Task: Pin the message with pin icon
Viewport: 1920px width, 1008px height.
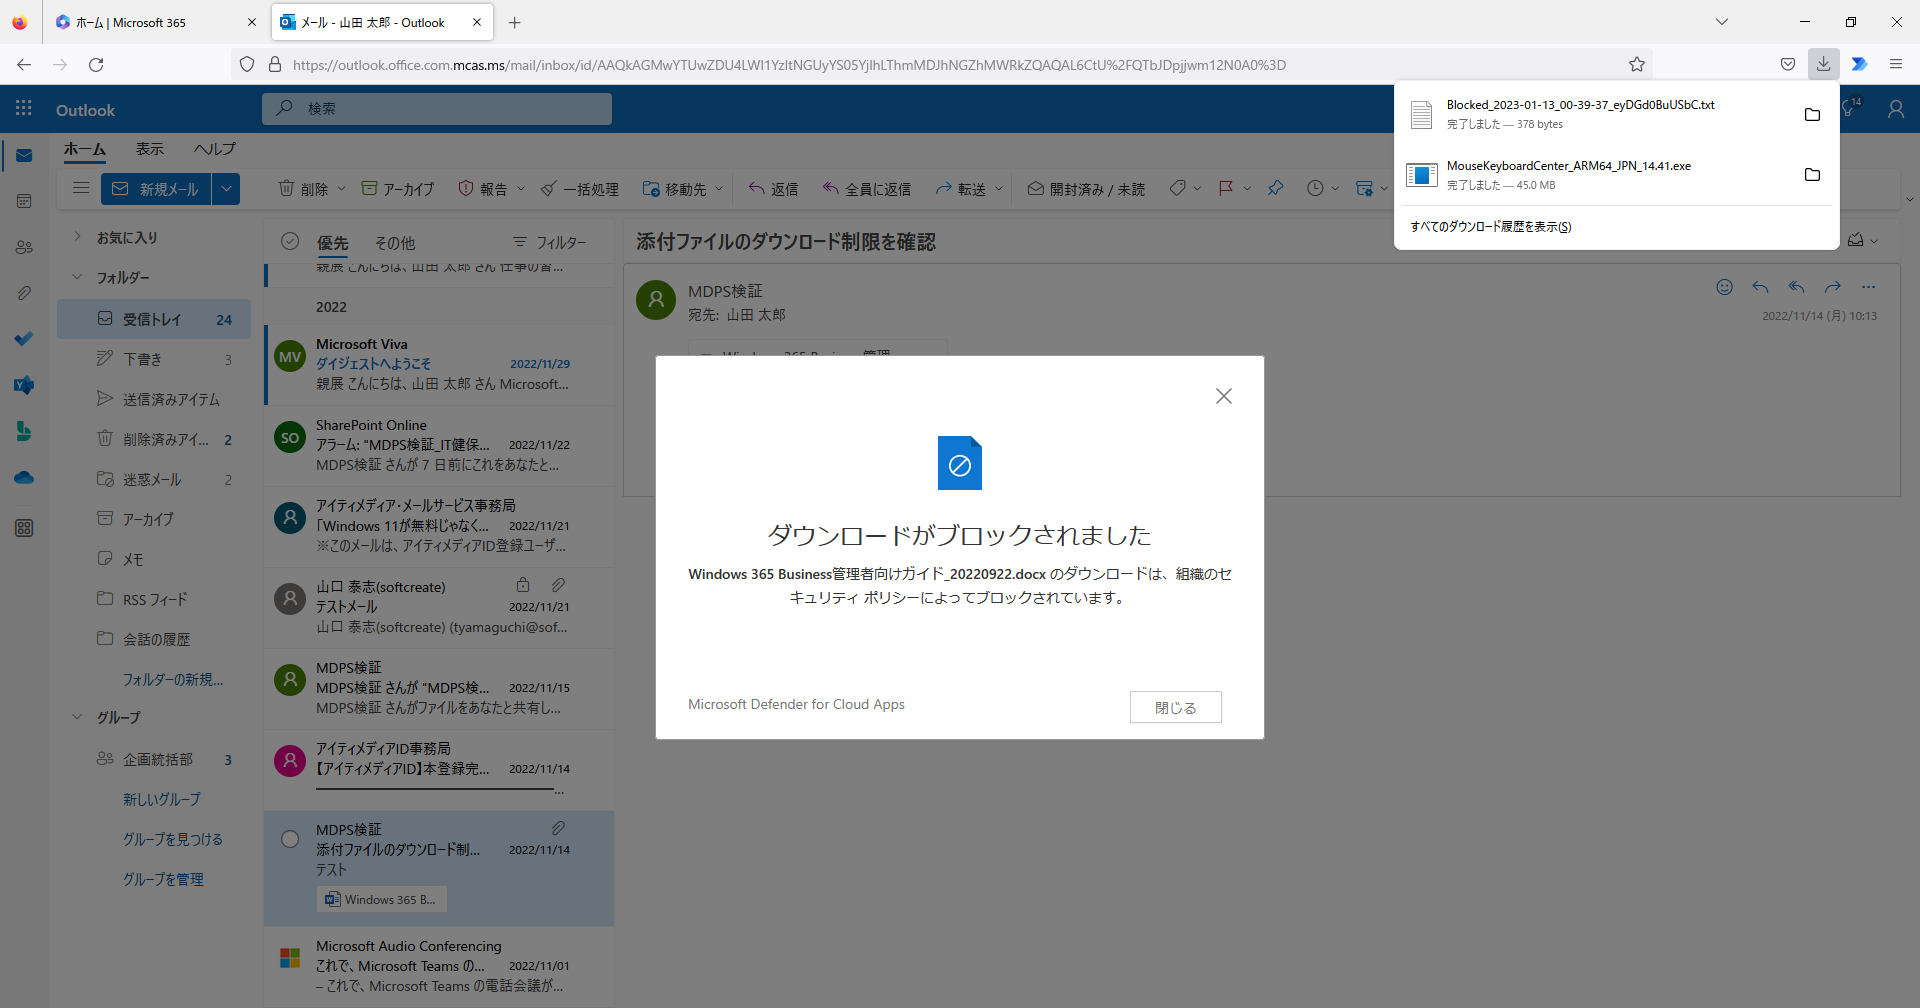Action: click(x=1276, y=188)
